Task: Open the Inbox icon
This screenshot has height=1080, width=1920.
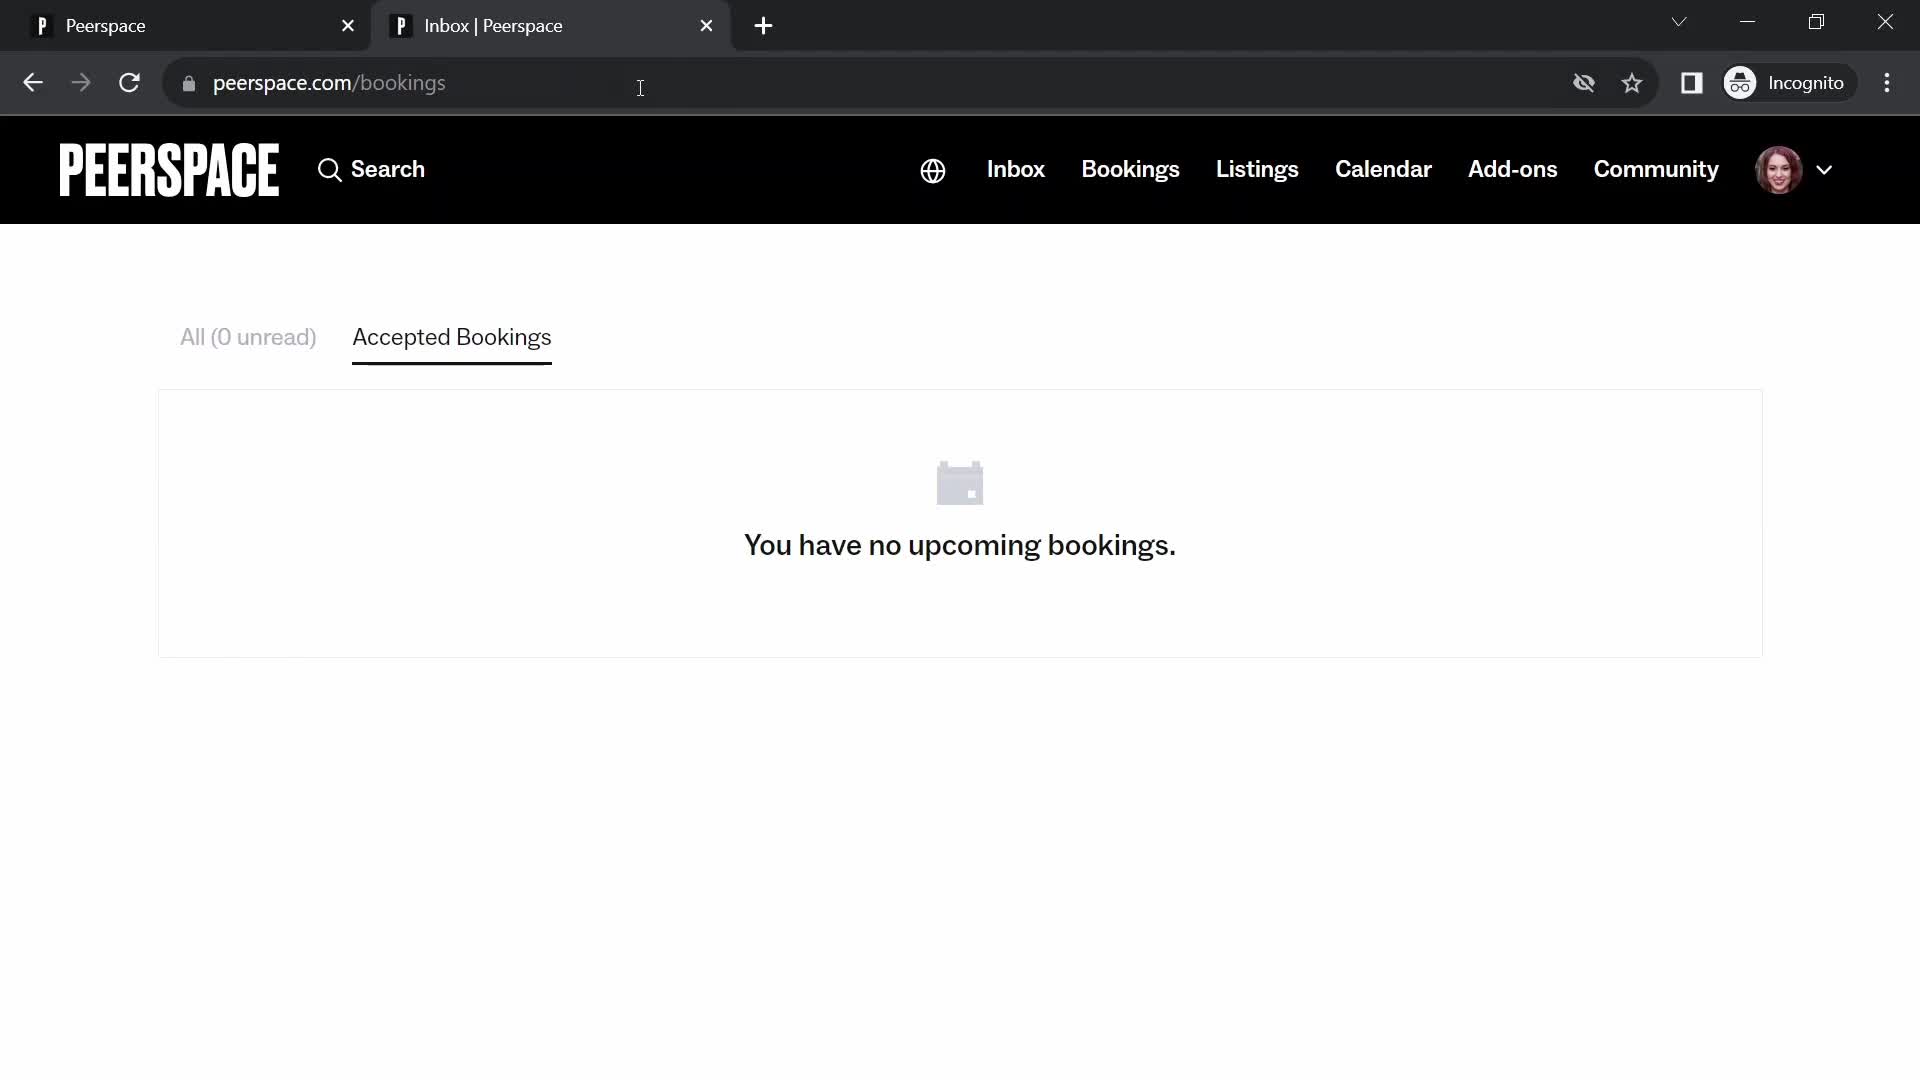Action: pyautogui.click(x=1015, y=169)
